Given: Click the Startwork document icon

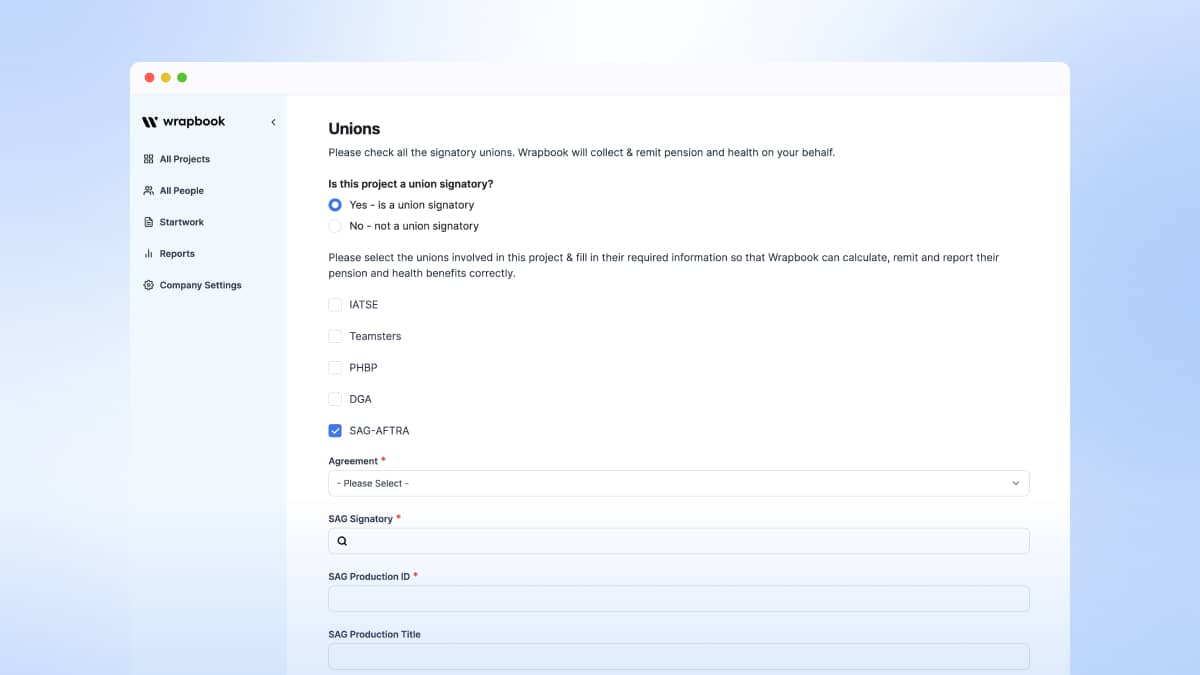Looking at the screenshot, I should tap(149, 222).
